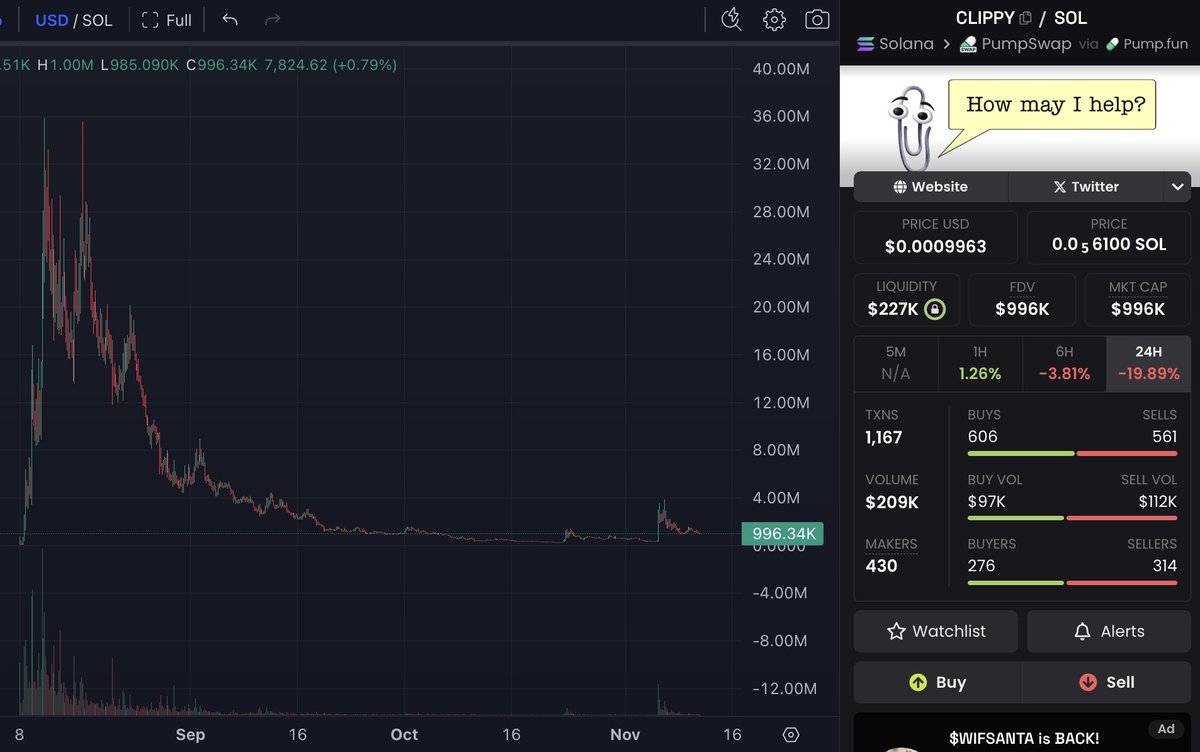Click the Buy button
This screenshot has height=752, width=1200.
point(938,682)
